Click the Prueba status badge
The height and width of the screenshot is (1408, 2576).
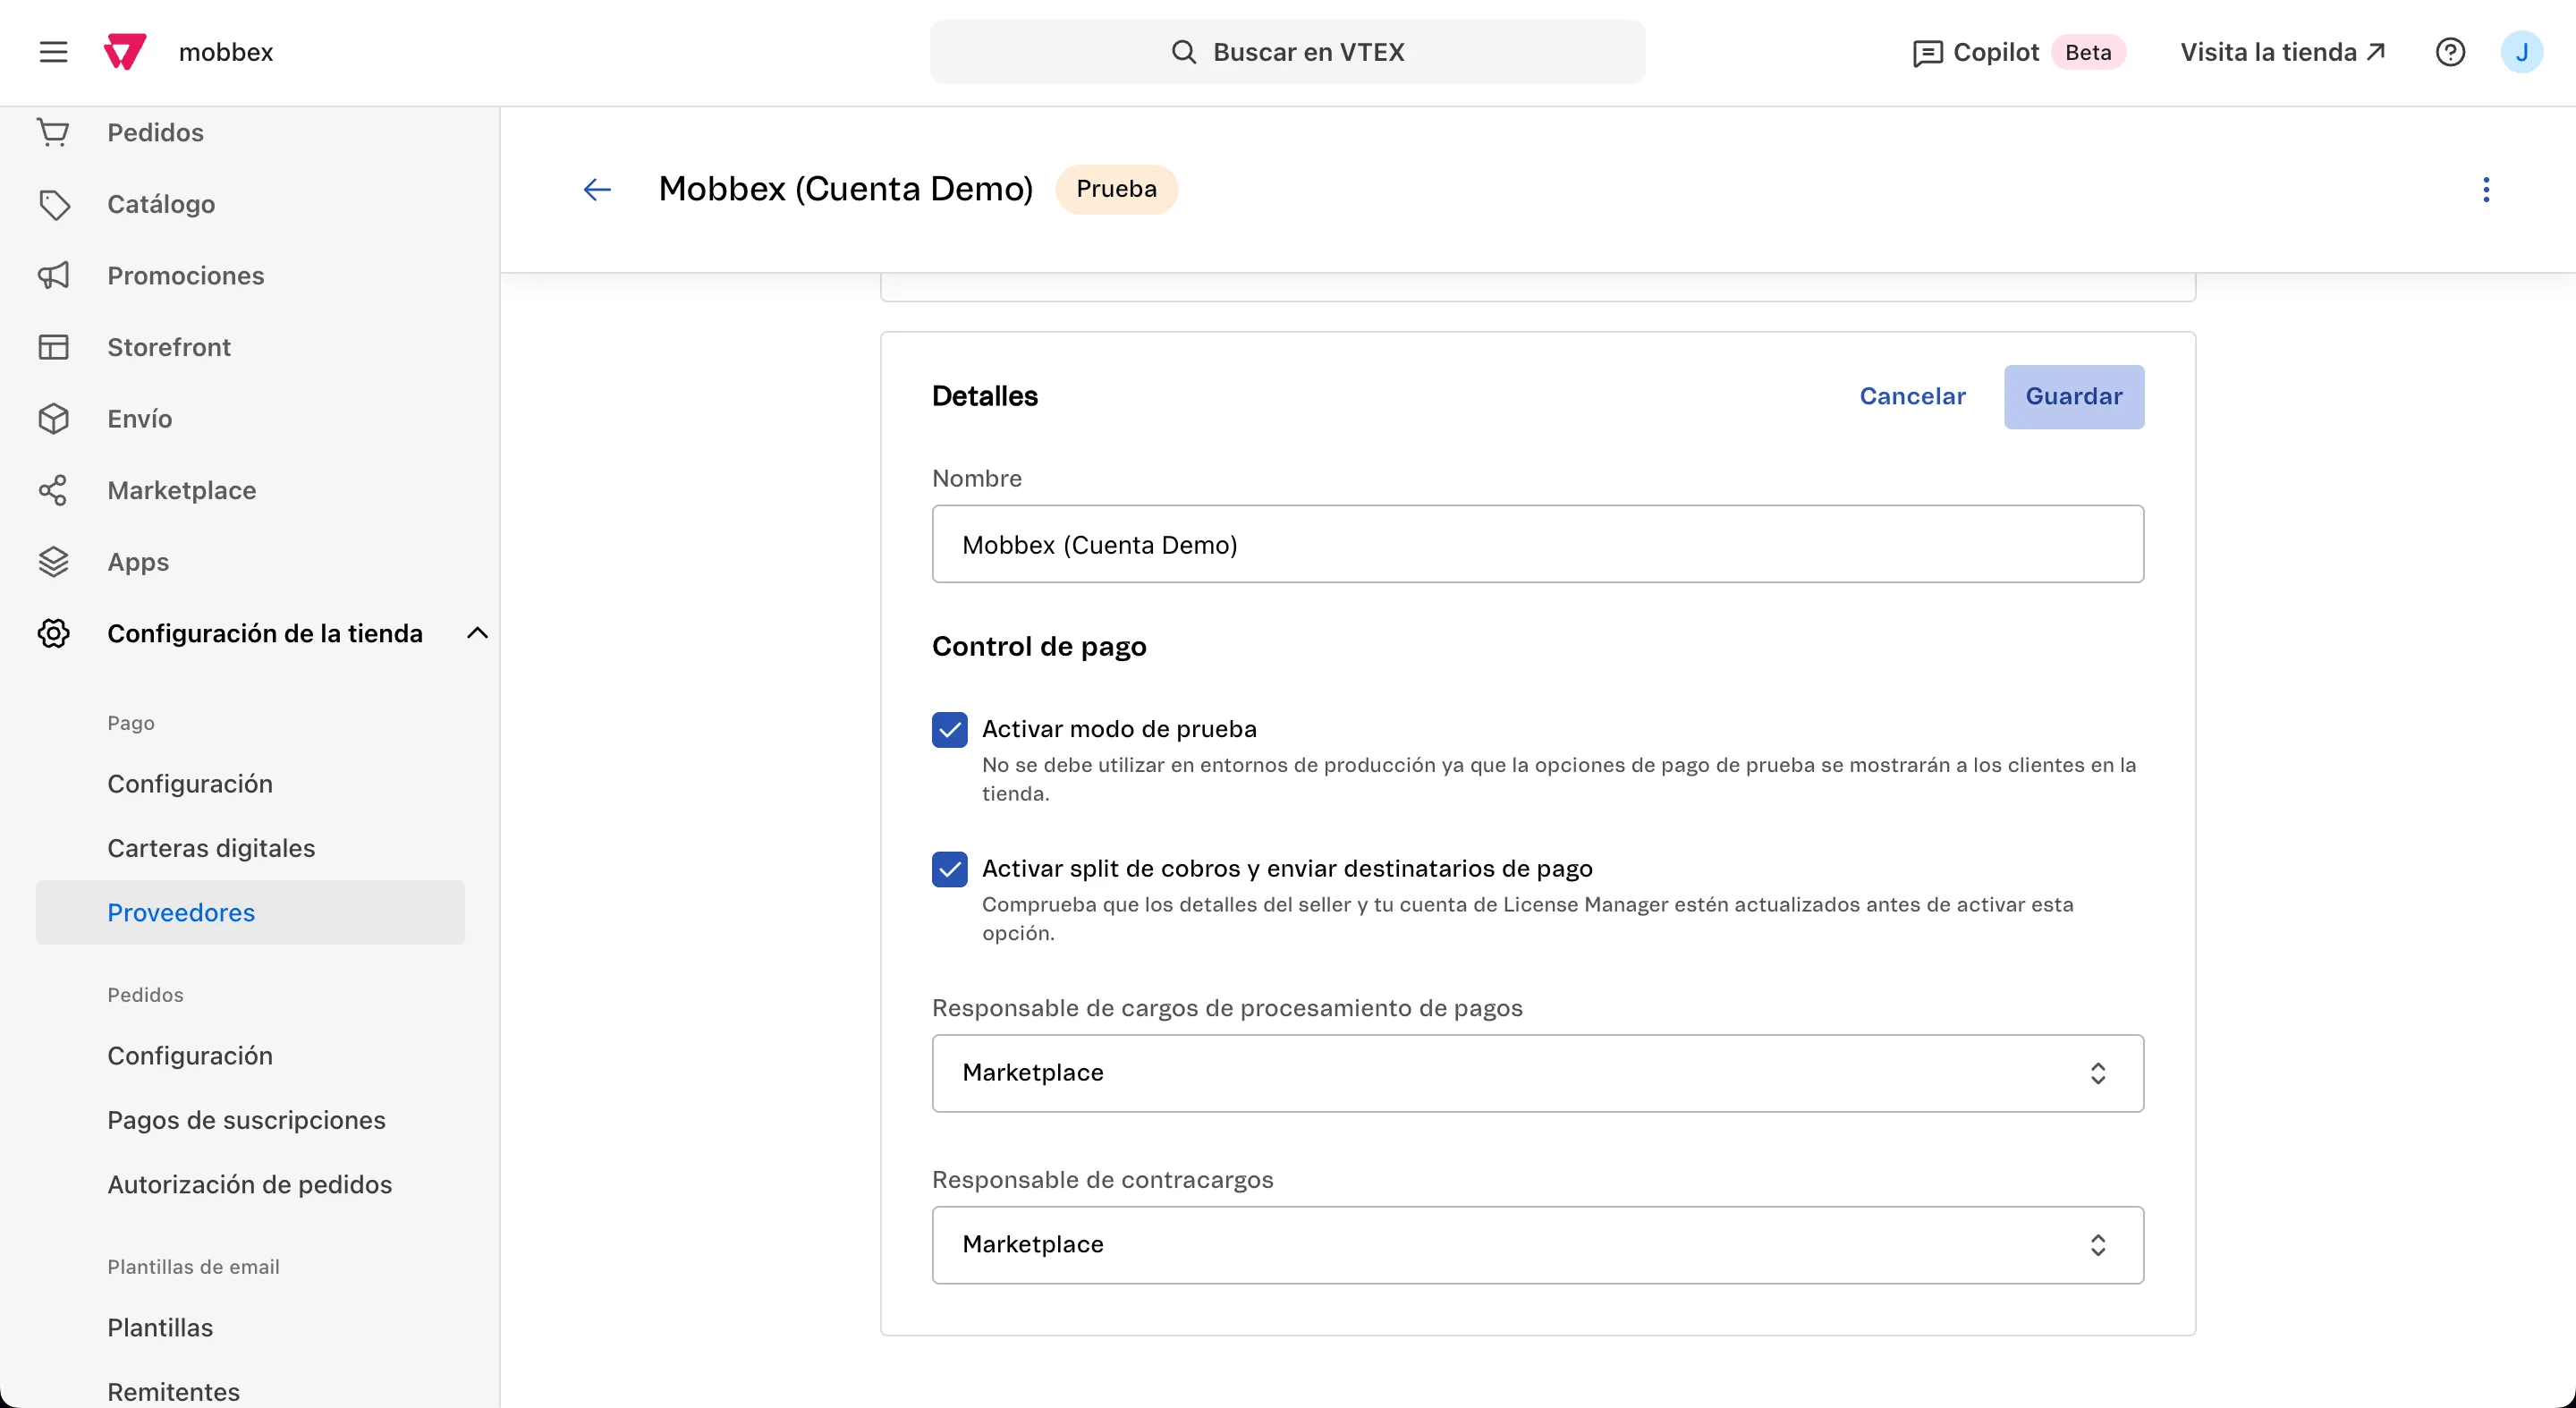coord(1117,189)
